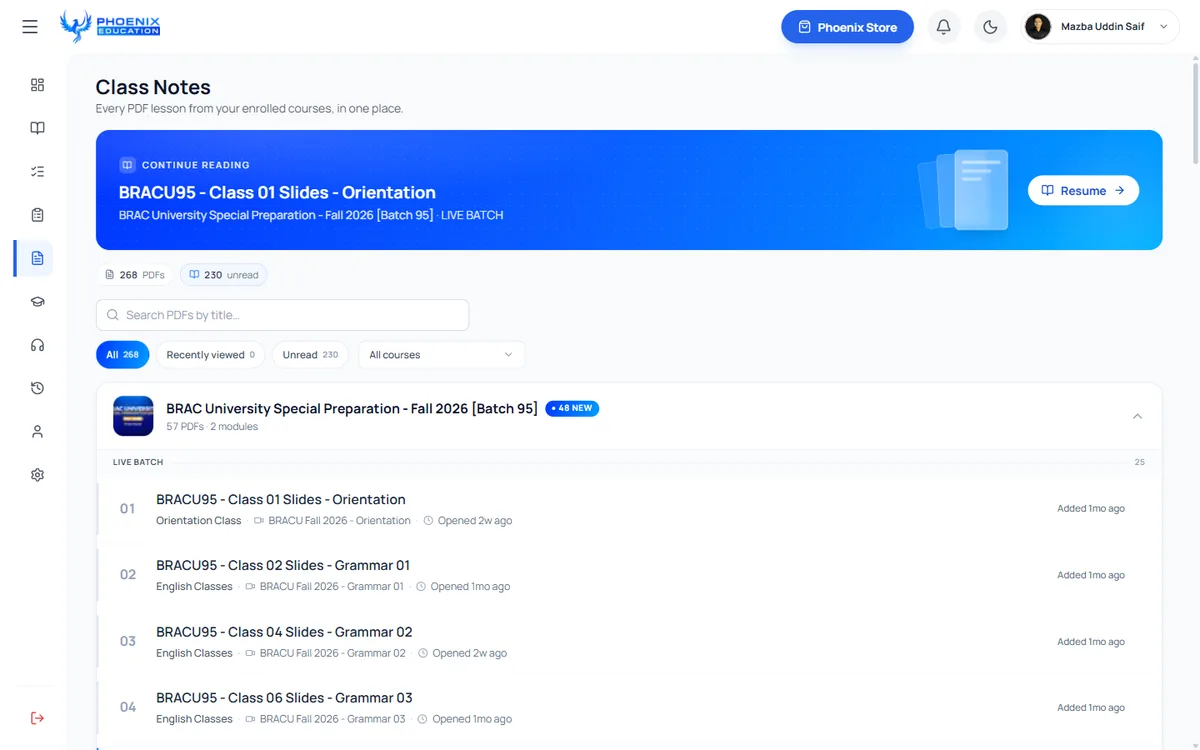The height and width of the screenshot is (750, 1200).
Task: Open the checklist sidebar icon
Action: [x=37, y=171]
